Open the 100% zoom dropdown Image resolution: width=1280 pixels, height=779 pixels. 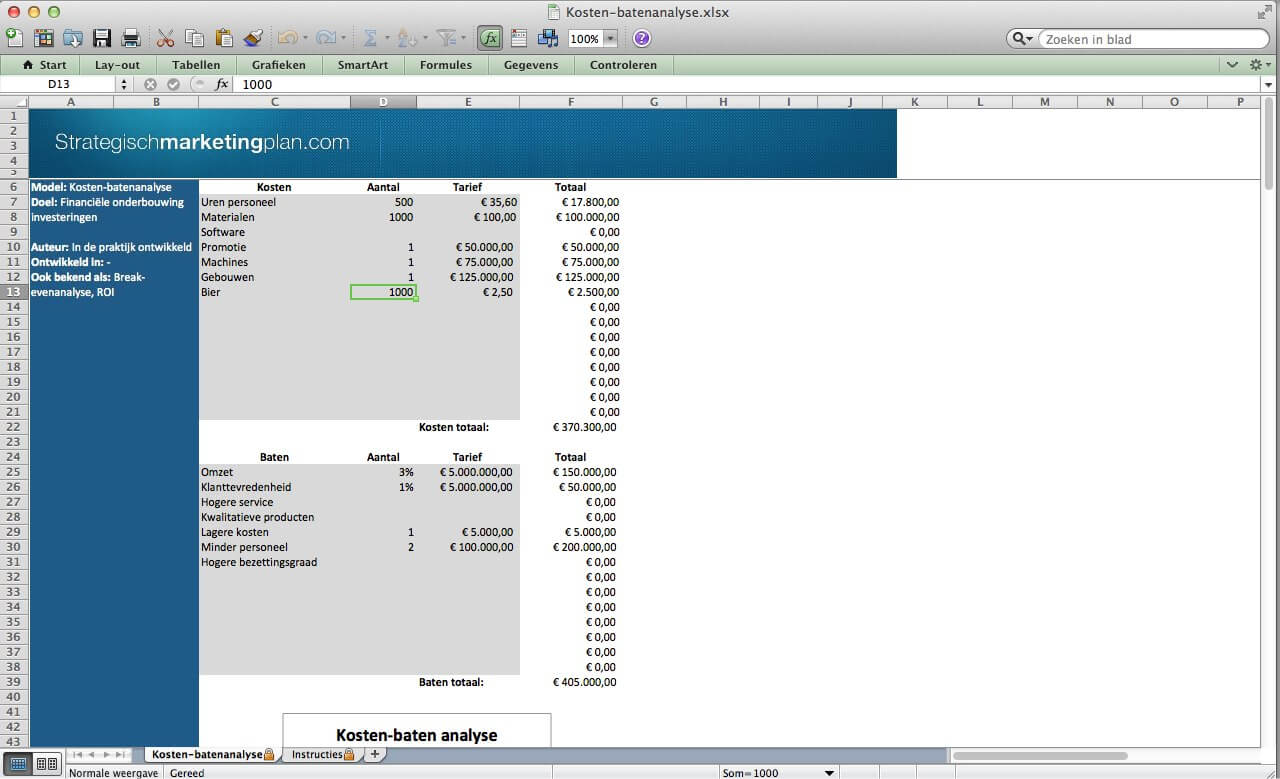[610, 39]
